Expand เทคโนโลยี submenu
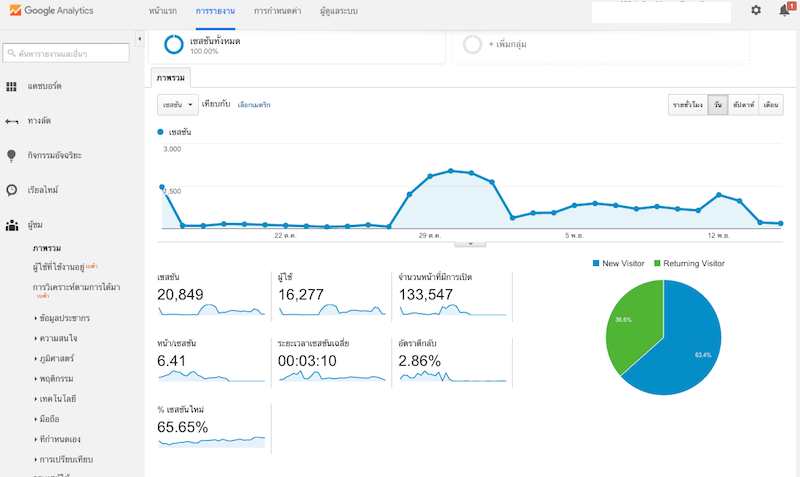The height and width of the screenshot is (477, 800). (x=58, y=398)
